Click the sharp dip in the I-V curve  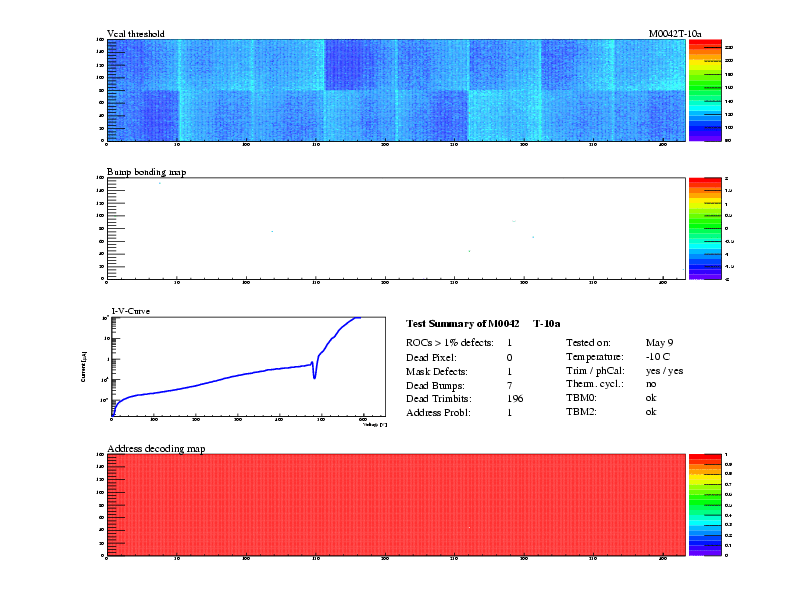click(x=315, y=374)
